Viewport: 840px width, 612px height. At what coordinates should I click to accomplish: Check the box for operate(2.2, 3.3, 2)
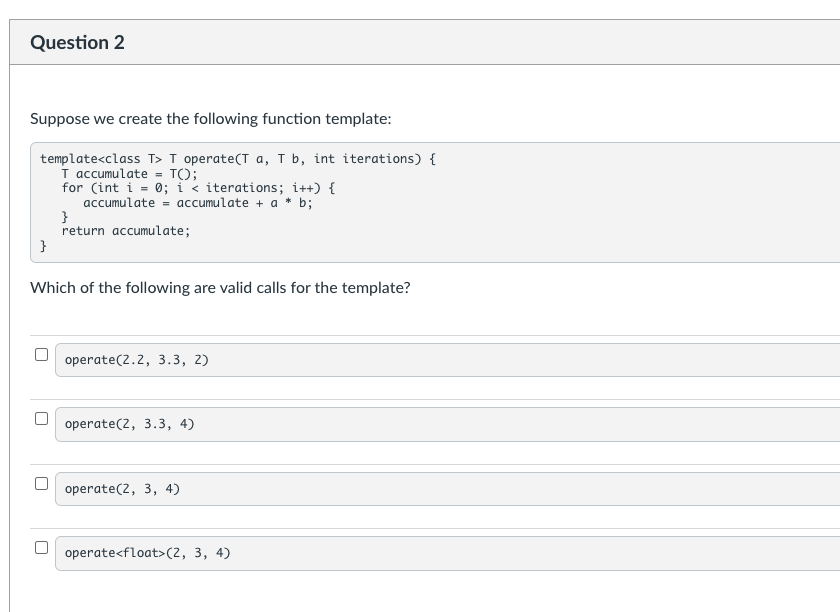(x=41, y=354)
